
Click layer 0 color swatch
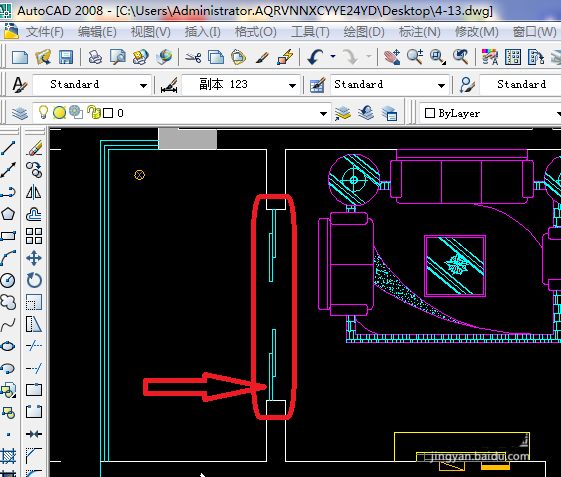[108, 113]
